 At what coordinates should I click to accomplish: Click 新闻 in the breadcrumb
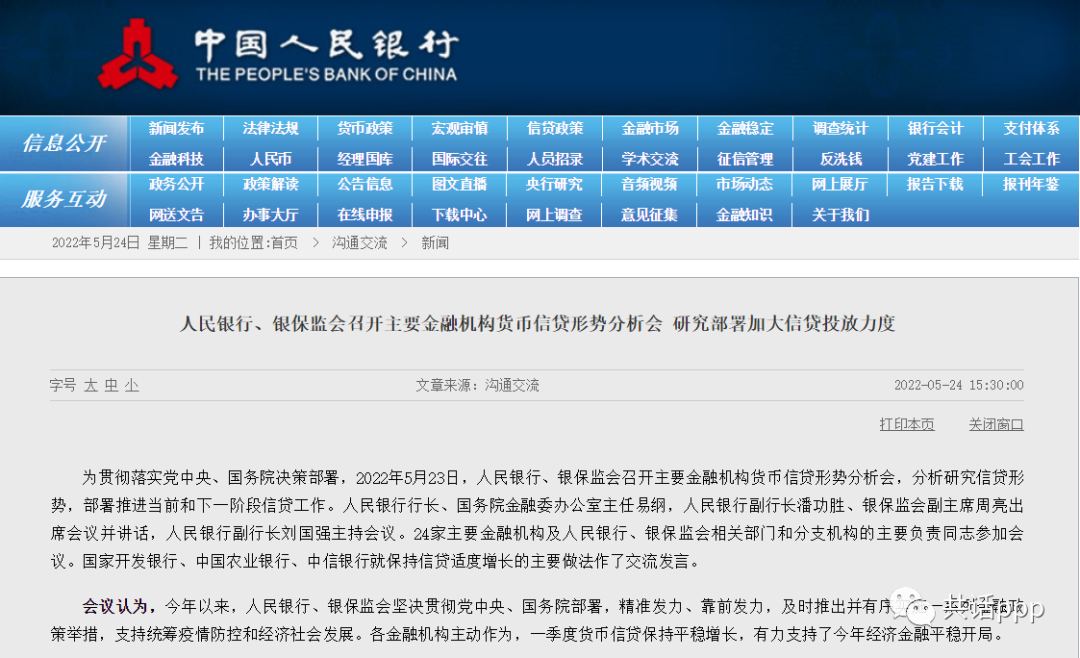point(435,243)
